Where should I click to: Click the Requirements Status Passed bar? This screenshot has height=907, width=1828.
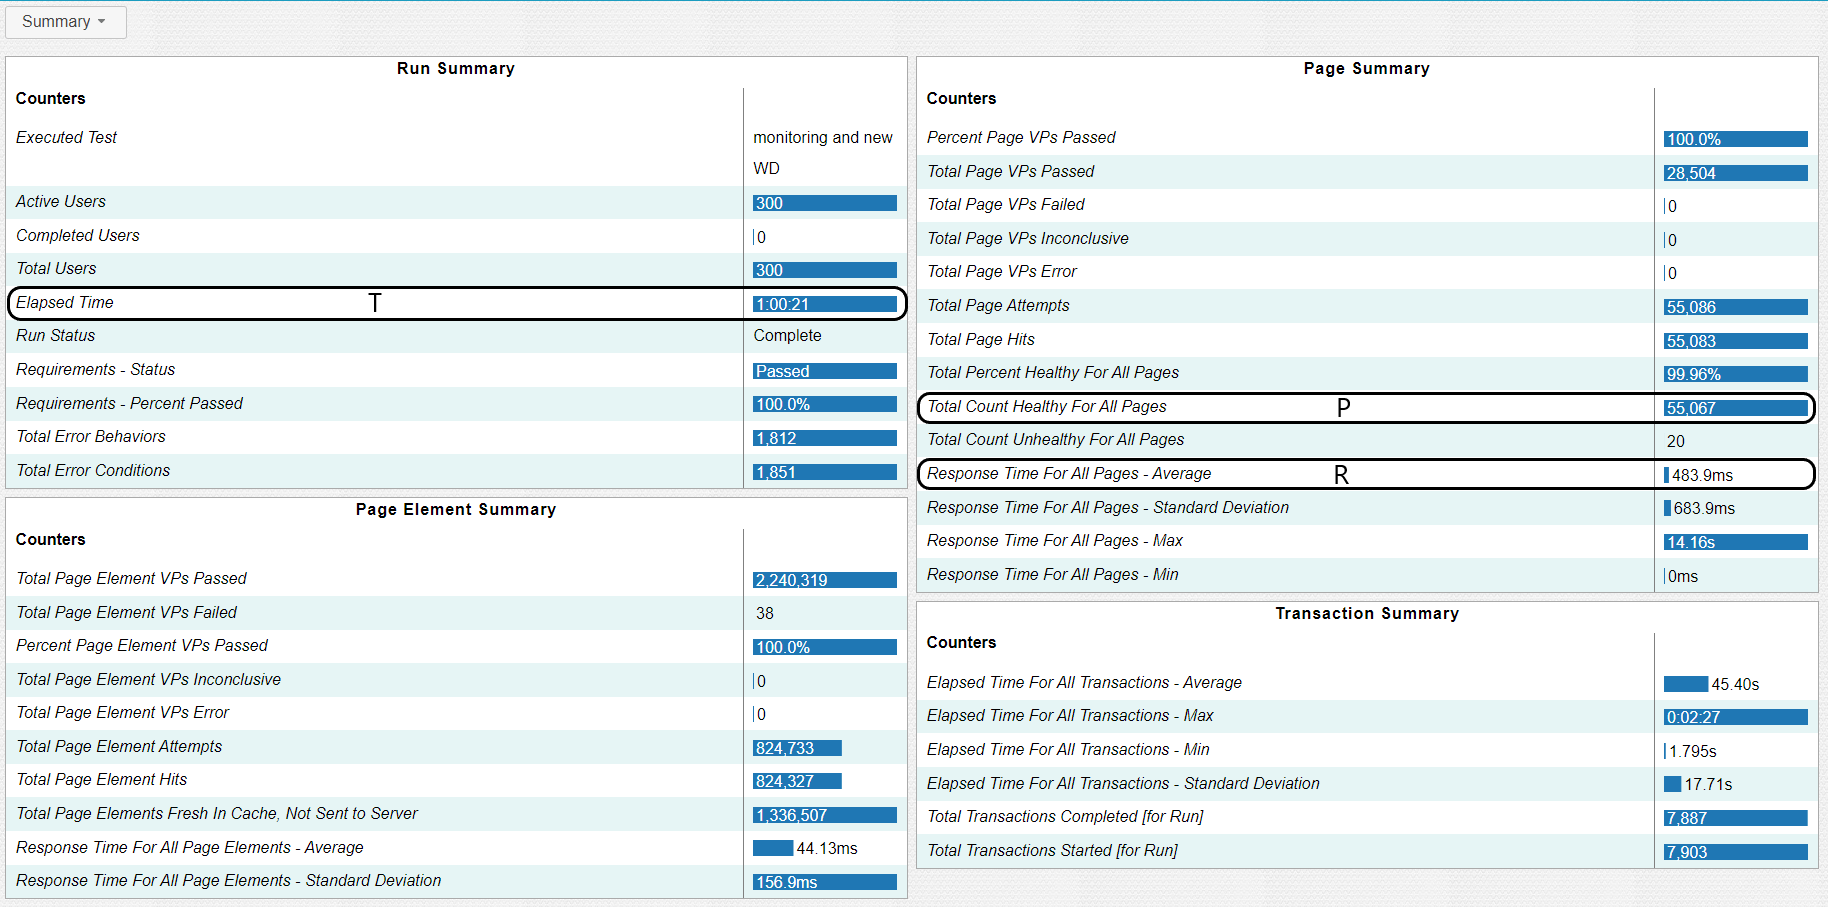(824, 371)
